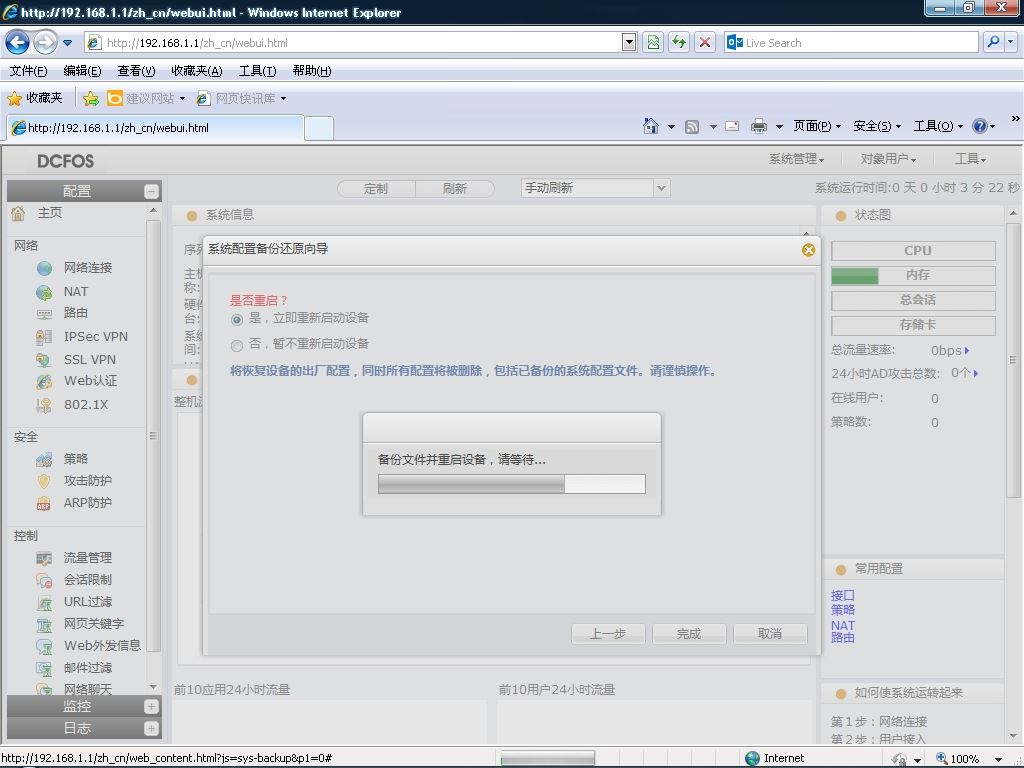
Task: Open the 帮助(H) menu
Action: pyautogui.click(x=312, y=71)
